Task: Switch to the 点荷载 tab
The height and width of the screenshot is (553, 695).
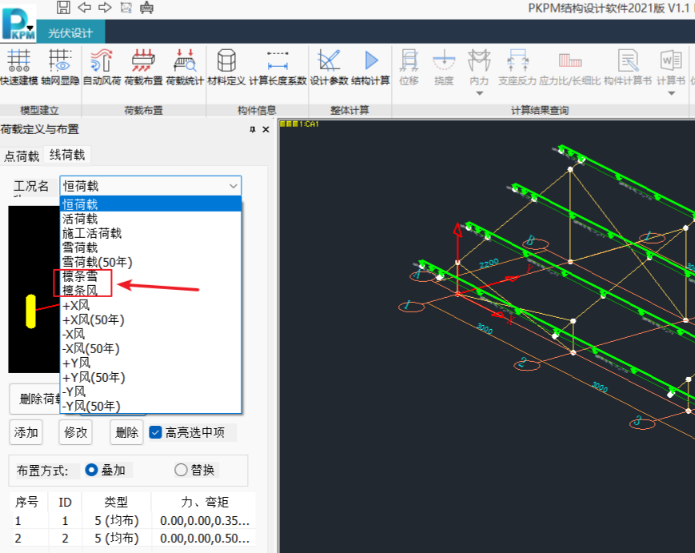Action: tap(21, 155)
